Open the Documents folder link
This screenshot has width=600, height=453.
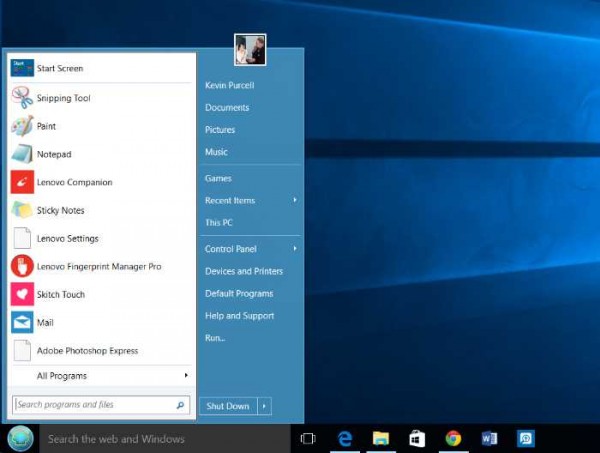227,108
